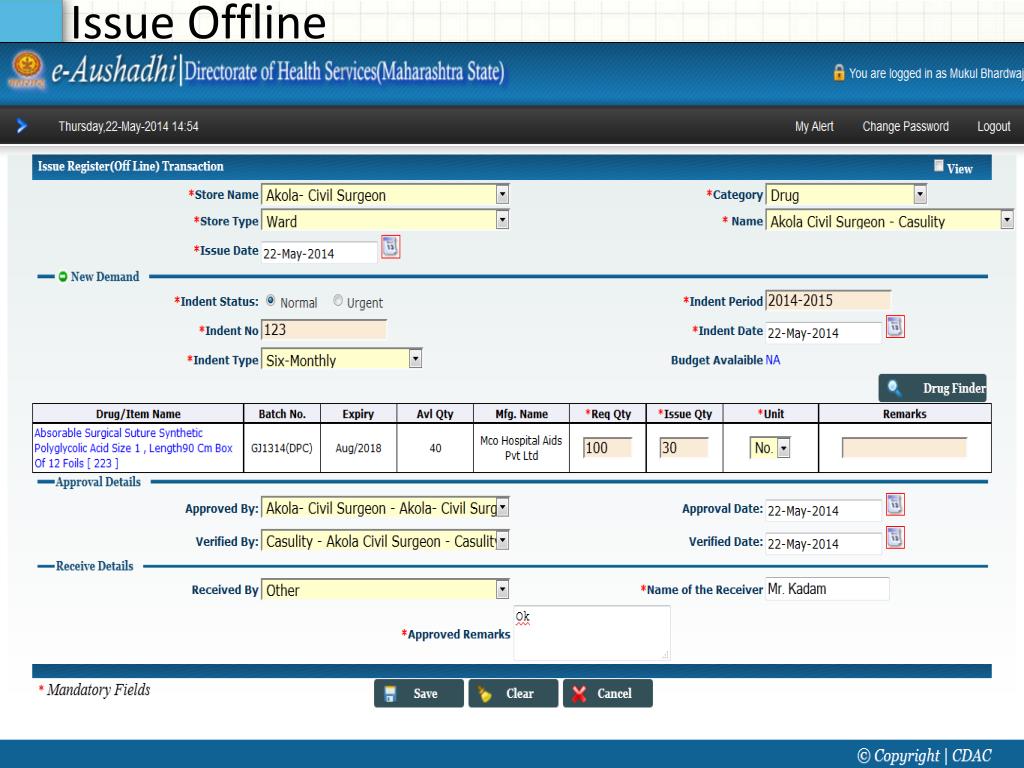Click the Indent No field containing 123
The image size is (1024, 768).
tap(323, 330)
